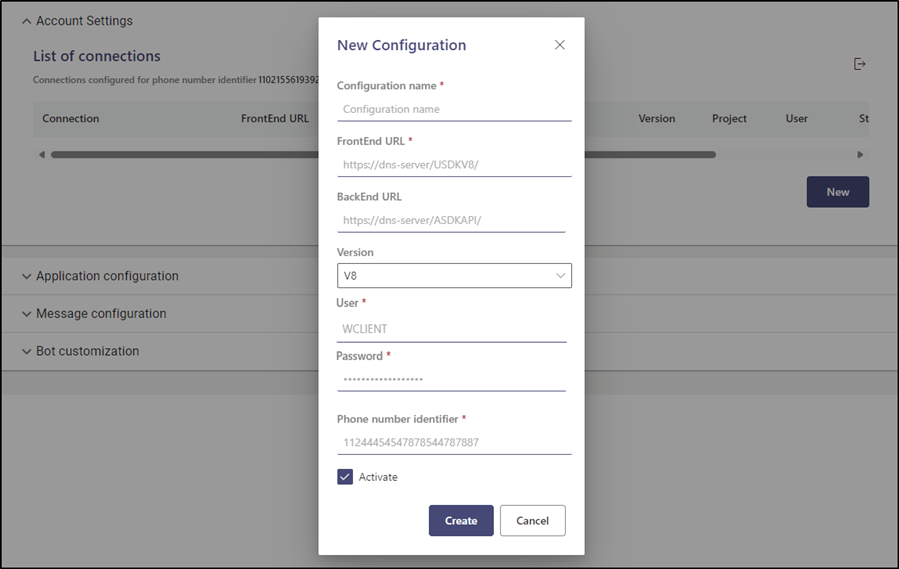This screenshot has height=569, width=899.
Task: Focus the BackEnd URL input field
Action: click(x=451, y=220)
